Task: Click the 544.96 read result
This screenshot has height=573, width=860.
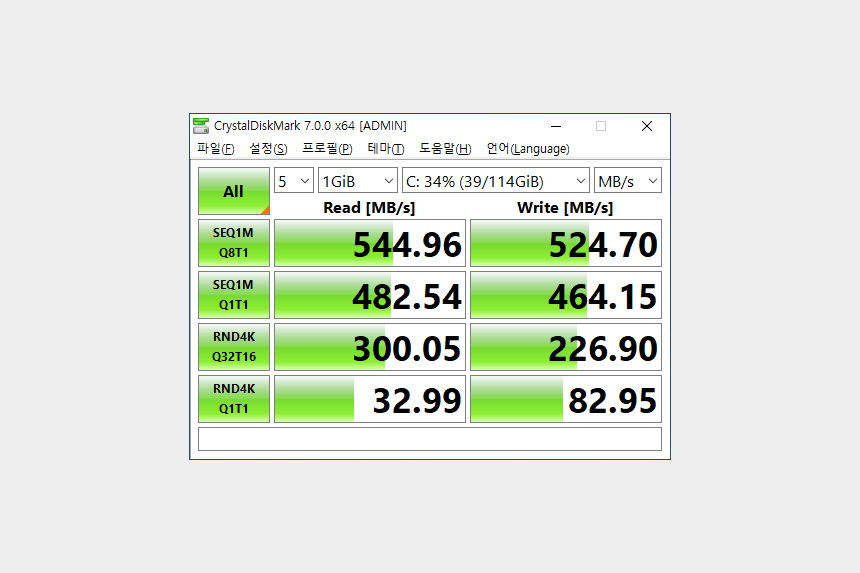Action: tap(370, 243)
